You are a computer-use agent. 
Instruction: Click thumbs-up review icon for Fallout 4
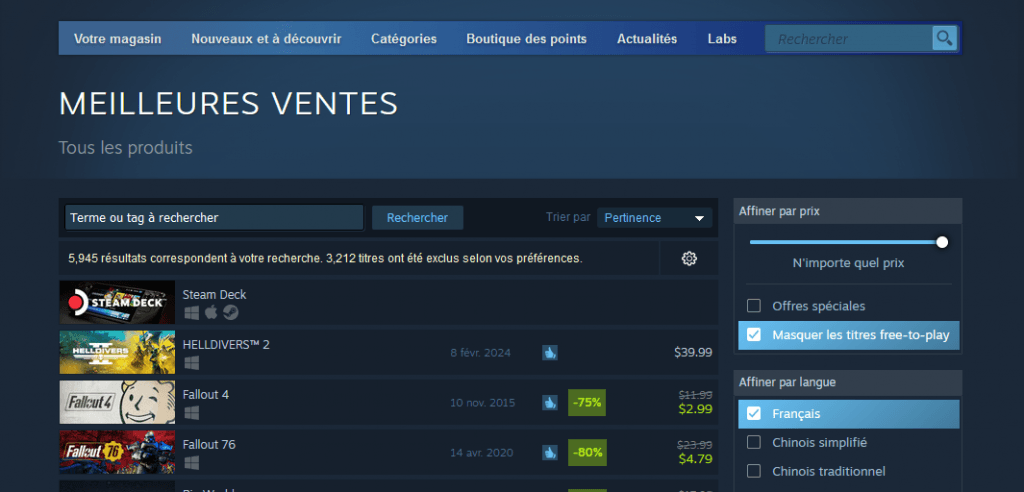pos(550,402)
